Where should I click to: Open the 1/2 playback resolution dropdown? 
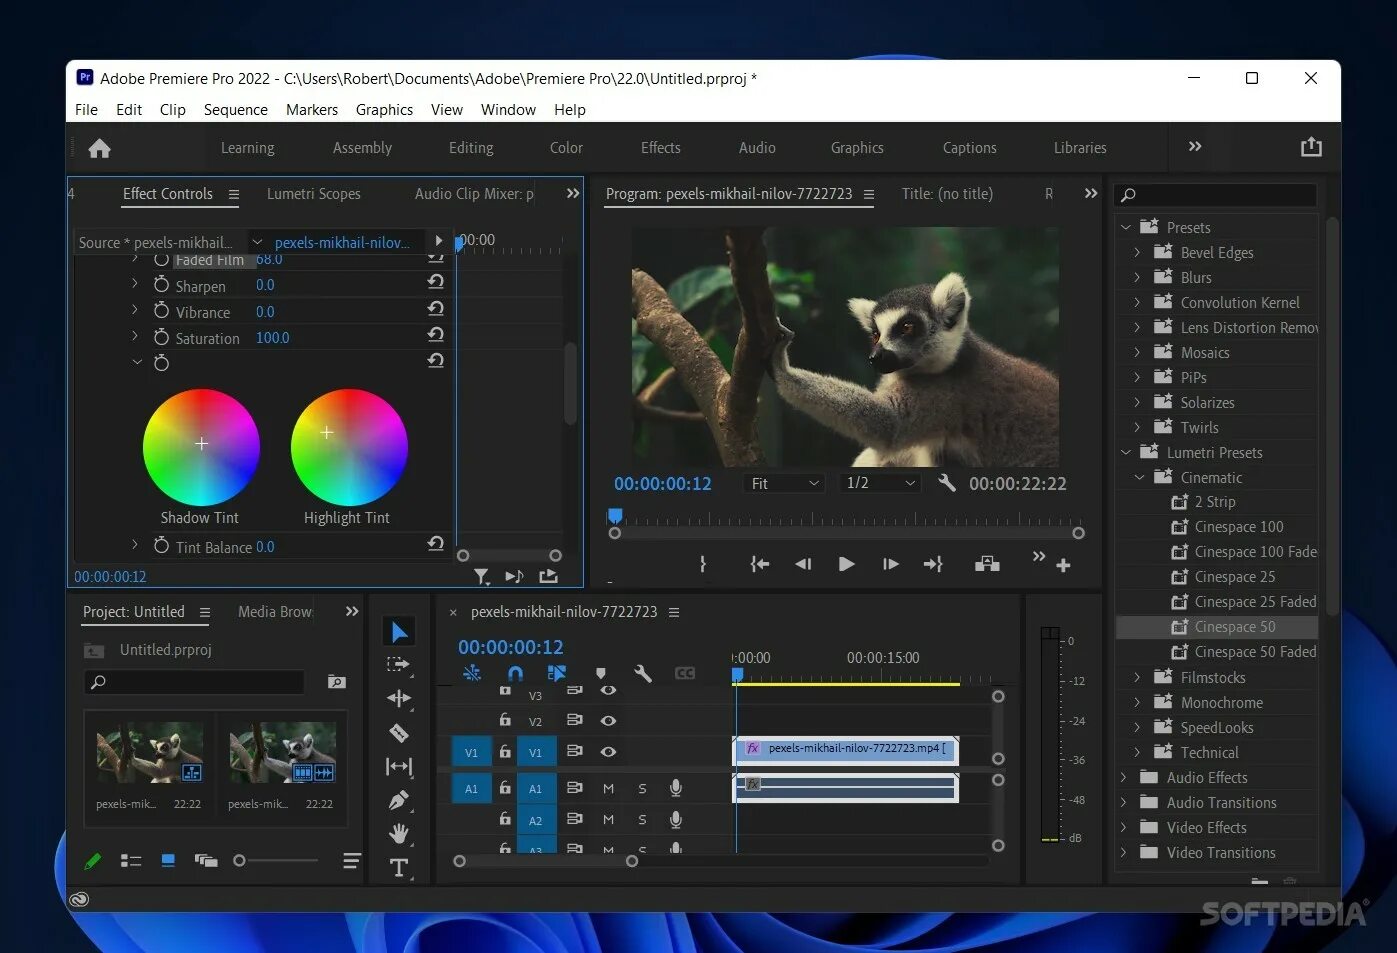click(x=878, y=483)
